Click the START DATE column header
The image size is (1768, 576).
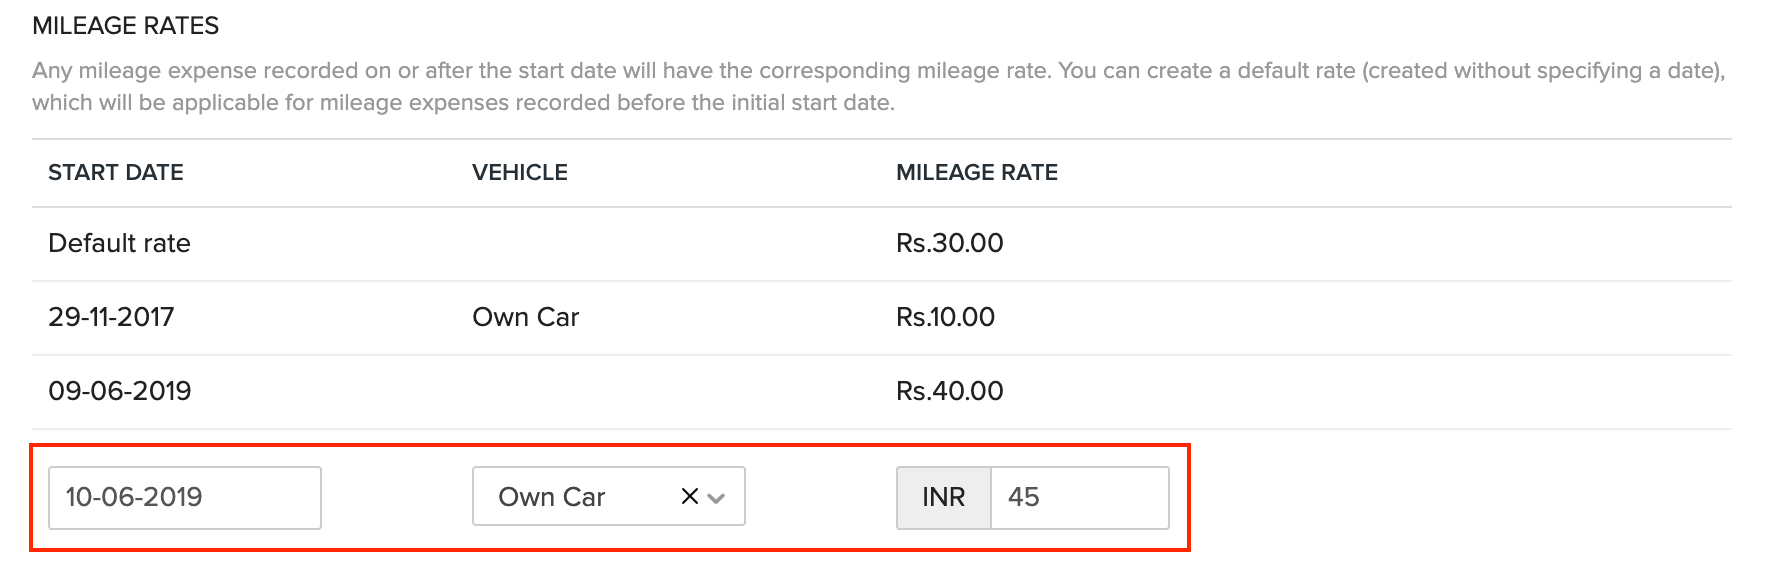pyautogui.click(x=116, y=173)
